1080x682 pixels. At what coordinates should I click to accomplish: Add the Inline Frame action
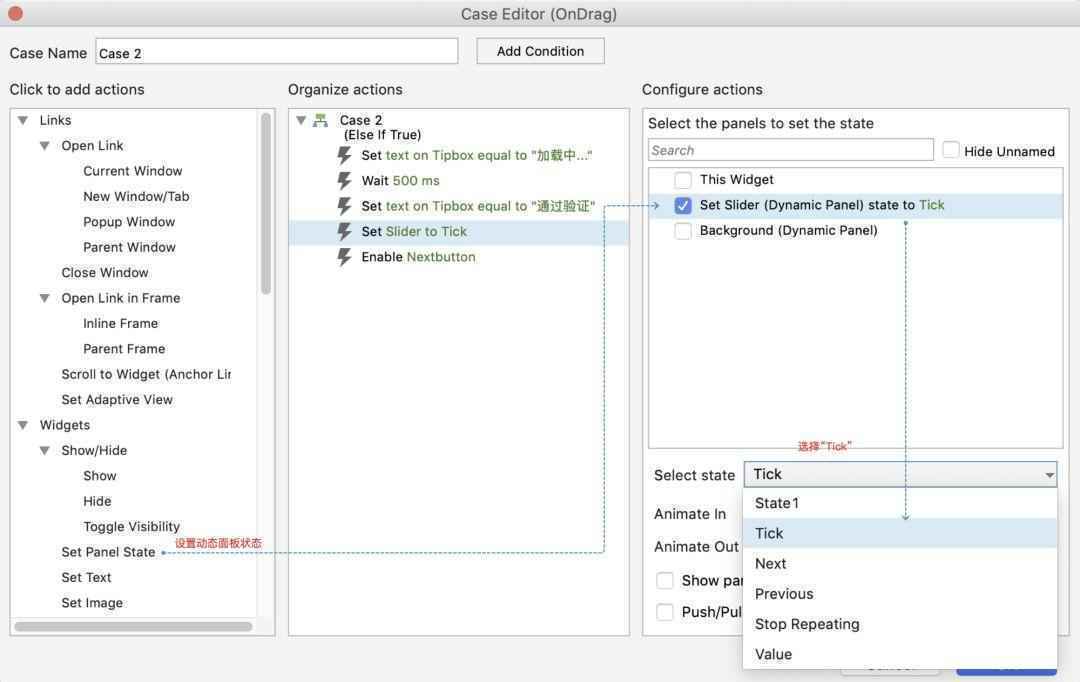tap(121, 324)
